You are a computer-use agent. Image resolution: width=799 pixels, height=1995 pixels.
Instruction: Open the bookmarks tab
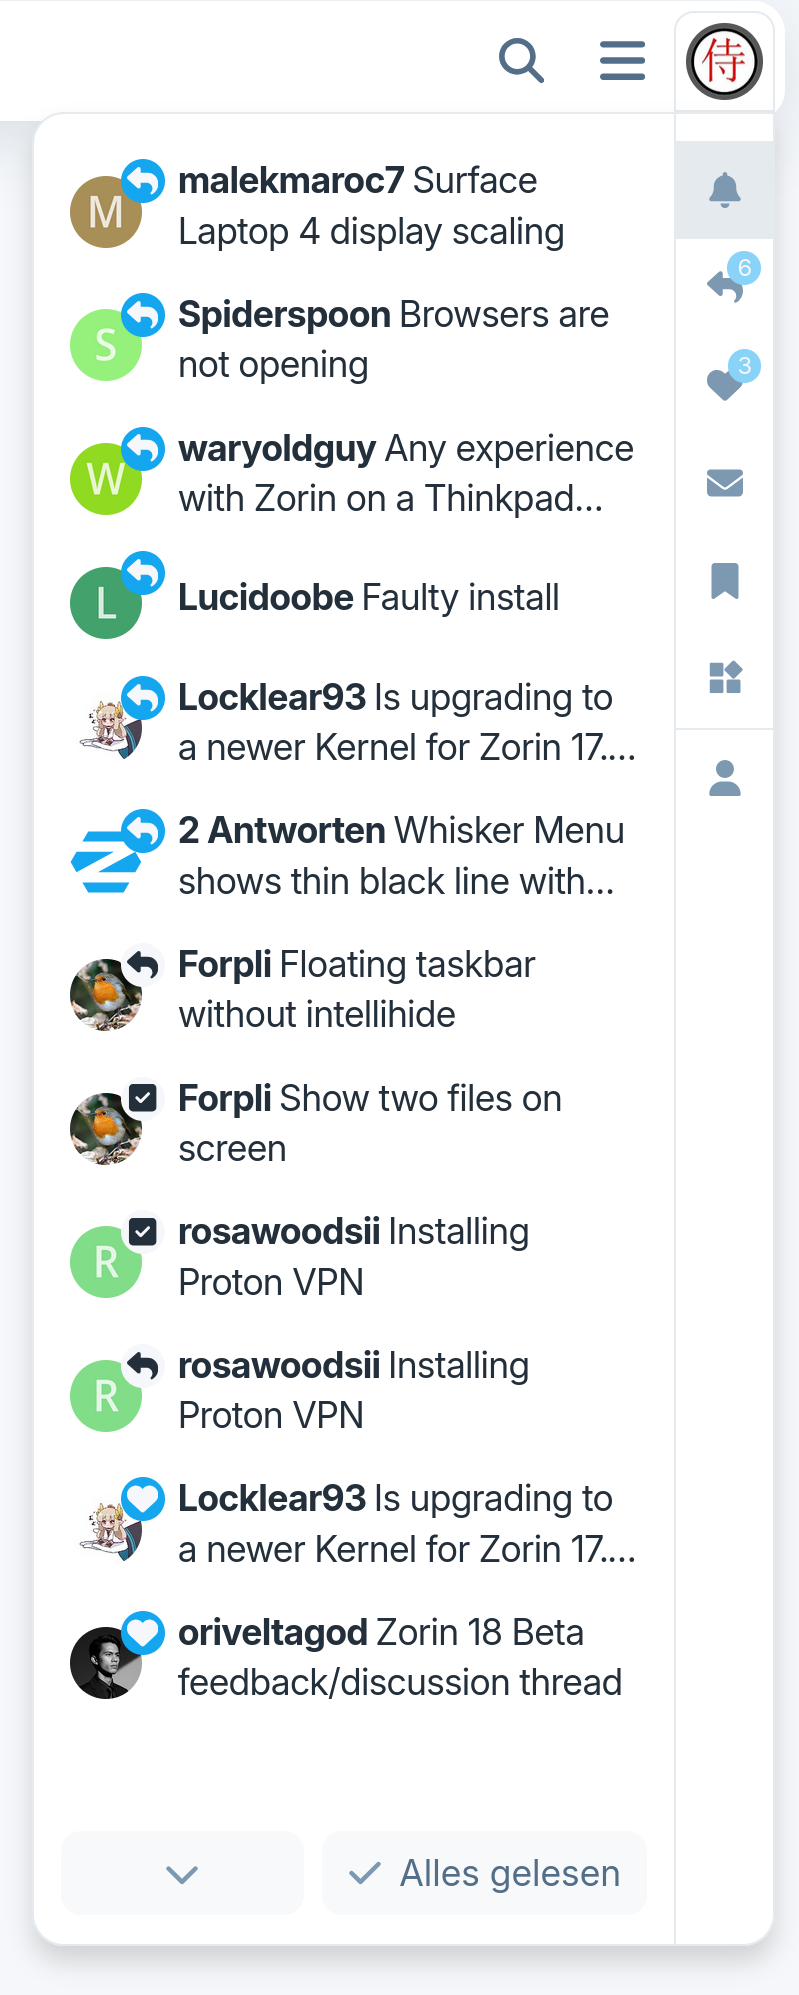[x=724, y=580]
